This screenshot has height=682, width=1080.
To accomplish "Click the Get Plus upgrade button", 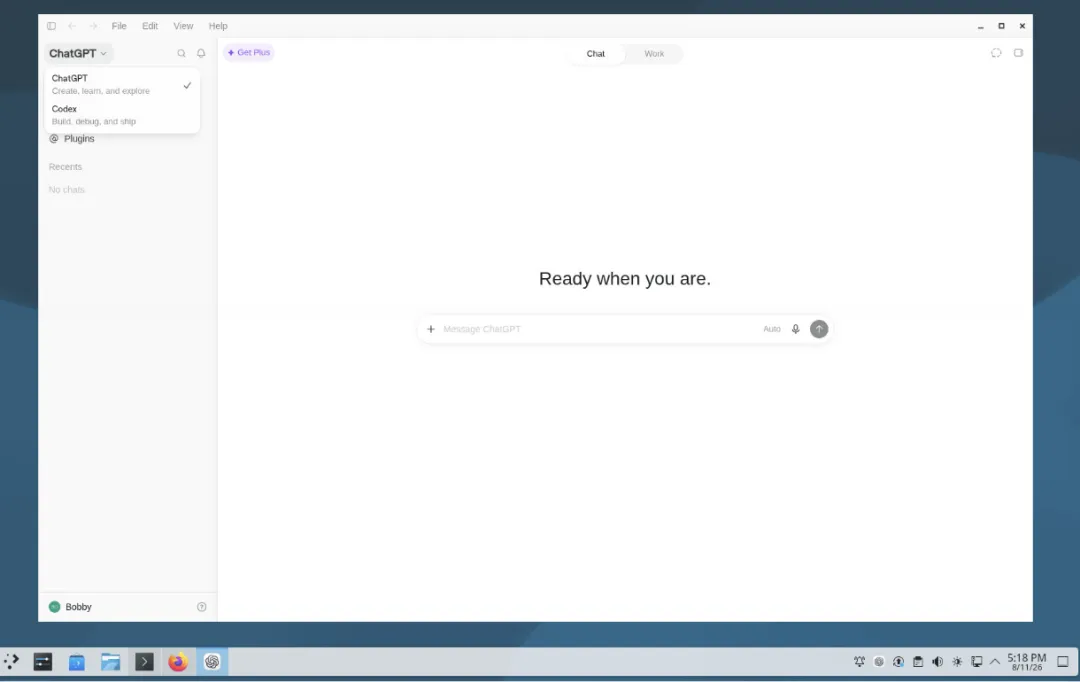I will coord(249,52).
